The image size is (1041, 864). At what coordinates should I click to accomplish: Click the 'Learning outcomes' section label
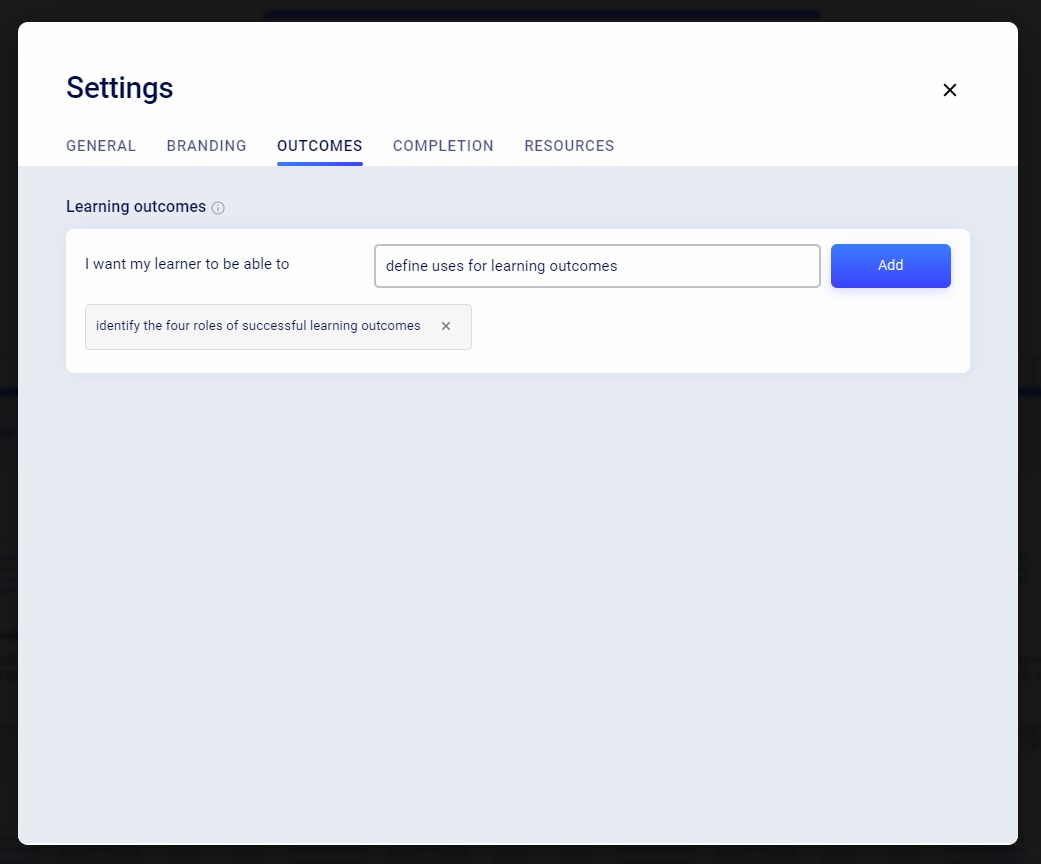[136, 207]
